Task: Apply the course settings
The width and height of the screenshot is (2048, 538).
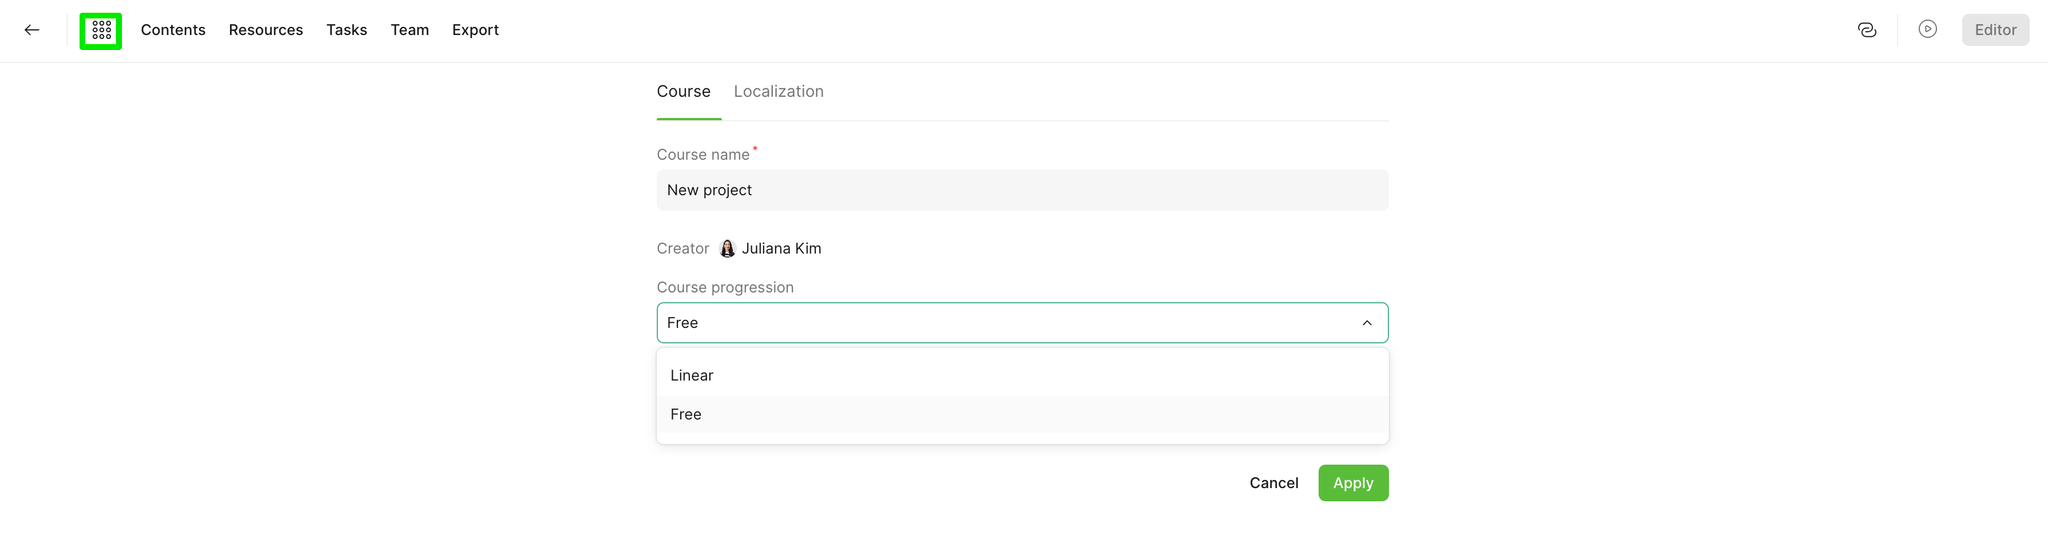Action: pos(1353,483)
